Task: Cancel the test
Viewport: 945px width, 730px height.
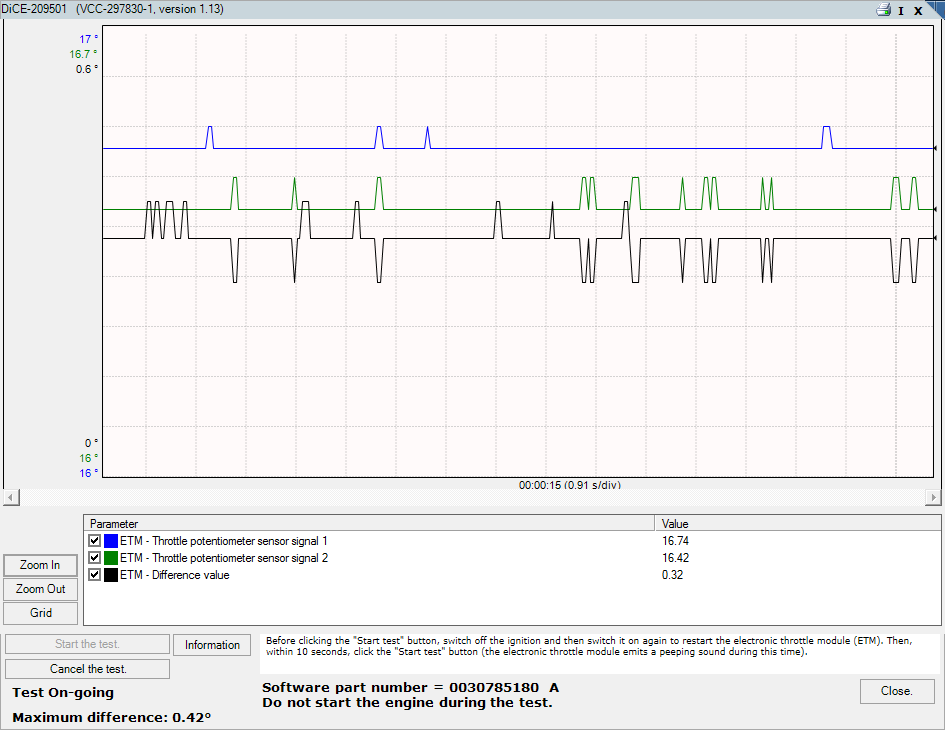Action: [88, 669]
